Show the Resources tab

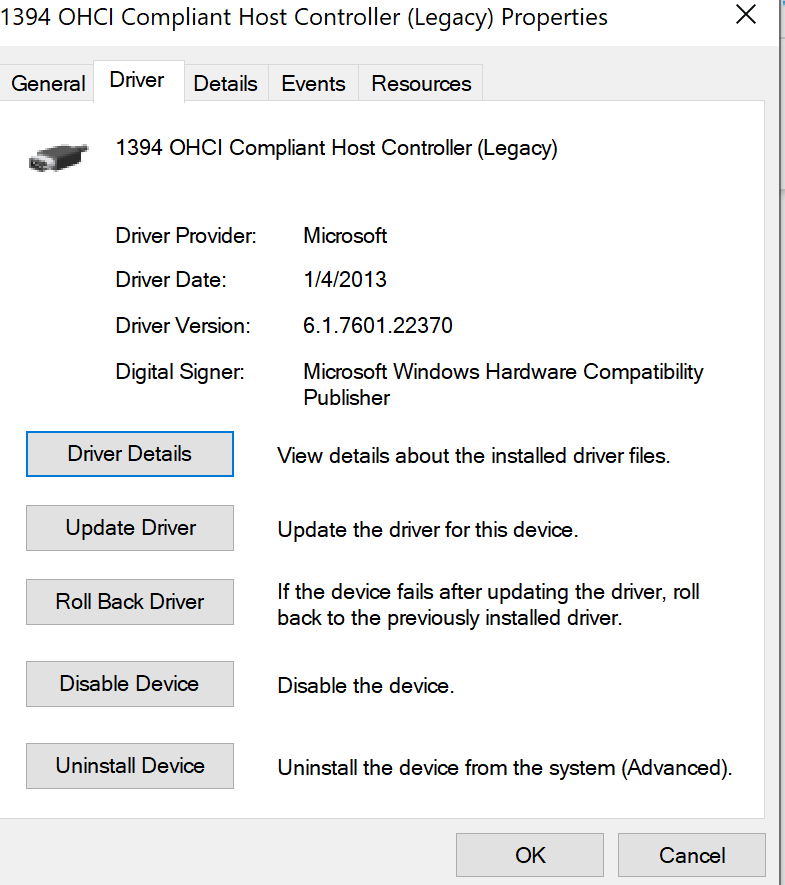[421, 84]
